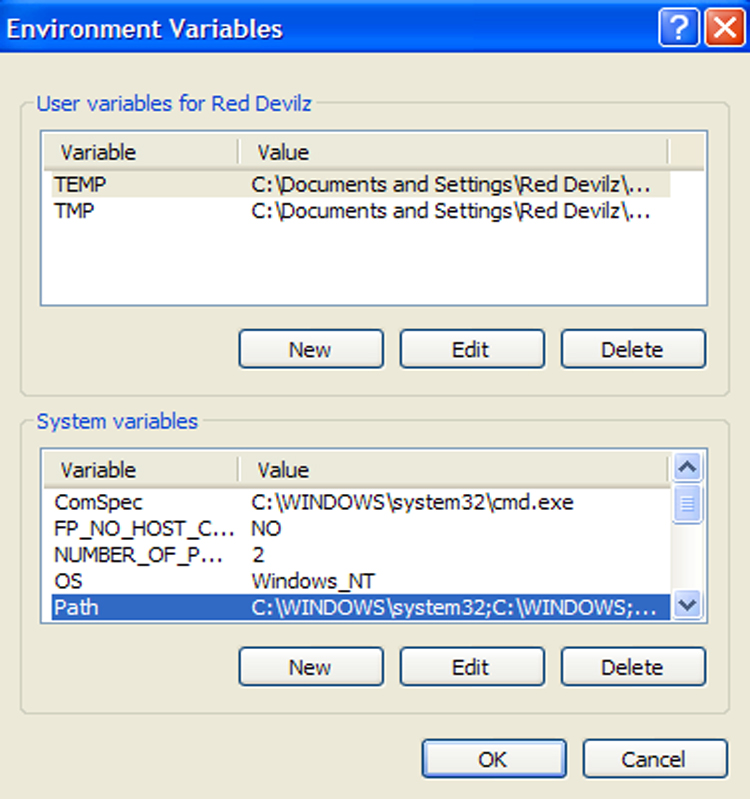The height and width of the screenshot is (800, 750).
Task: Click the C:\WINDOWS\system32\cmd.exe value
Action: click(x=412, y=503)
